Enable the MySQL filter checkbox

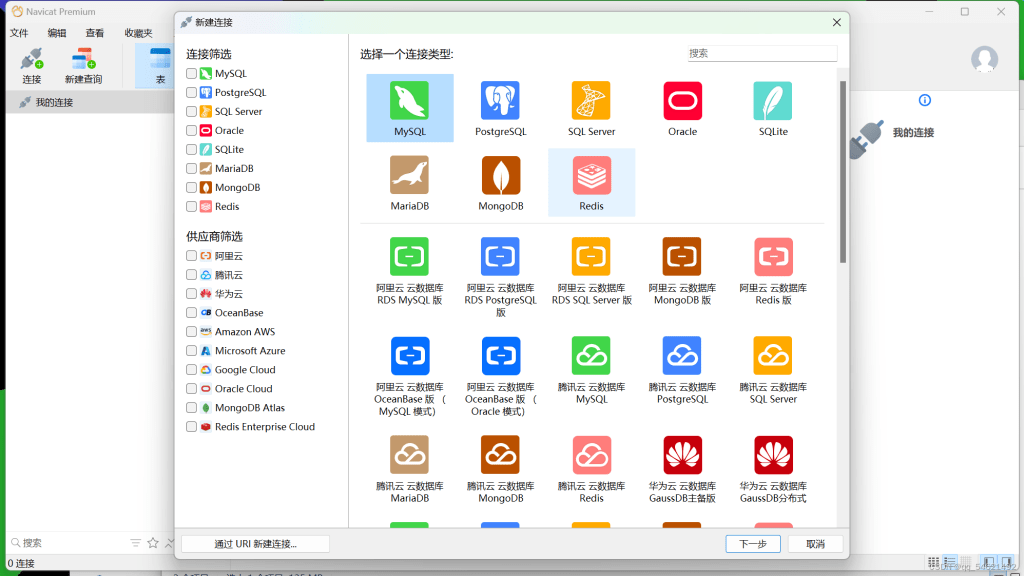click(x=192, y=74)
